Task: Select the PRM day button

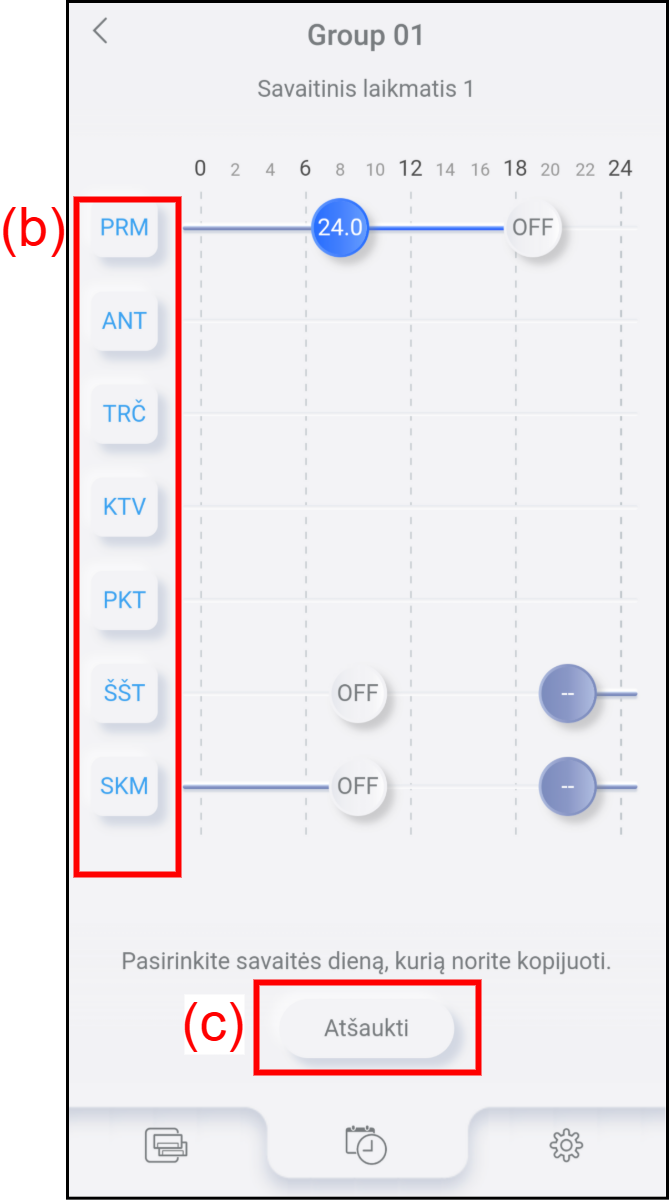Action: 125,228
